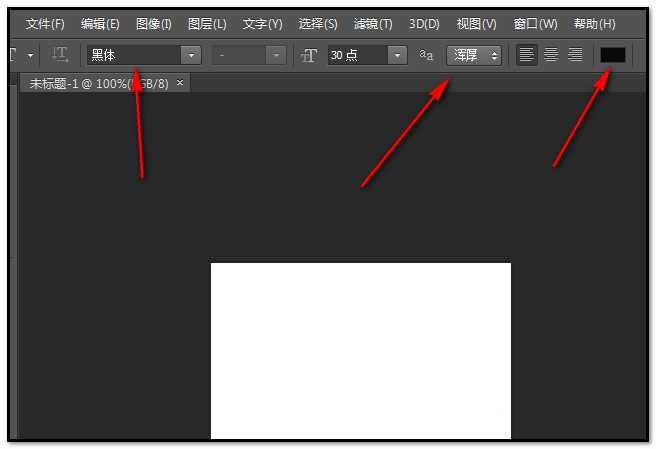Click the font size icon
This screenshot has width=656, height=449.
point(309,55)
